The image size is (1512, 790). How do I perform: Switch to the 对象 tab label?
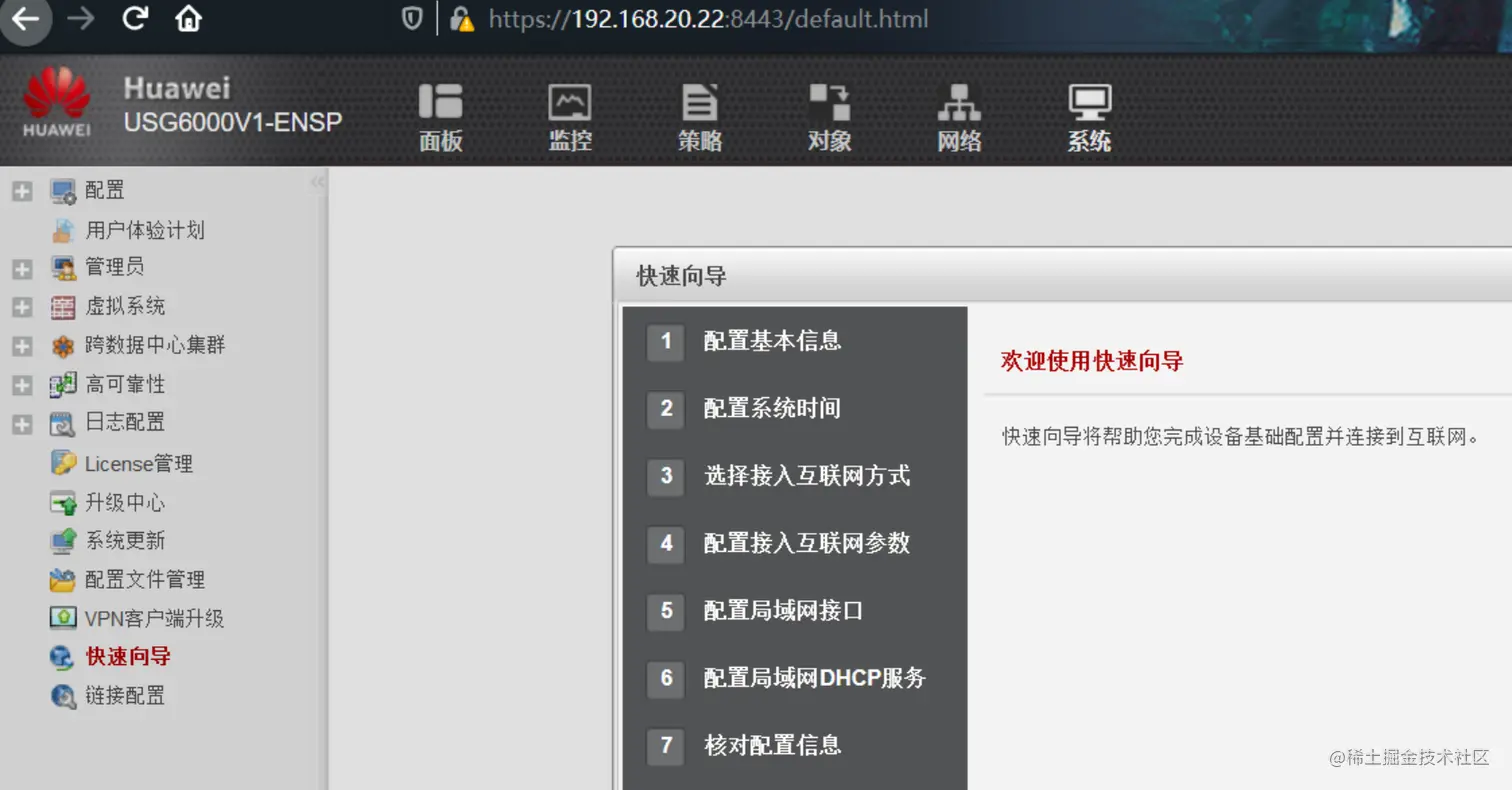[x=829, y=141]
